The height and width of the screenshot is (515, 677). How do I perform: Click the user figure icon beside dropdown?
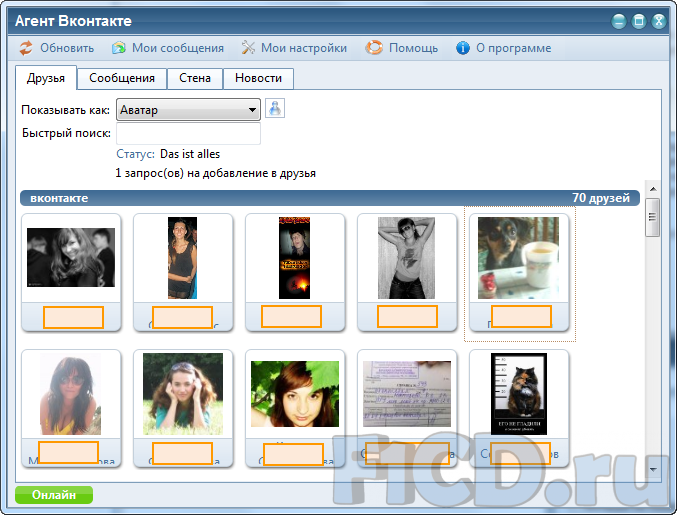coord(275,108)
